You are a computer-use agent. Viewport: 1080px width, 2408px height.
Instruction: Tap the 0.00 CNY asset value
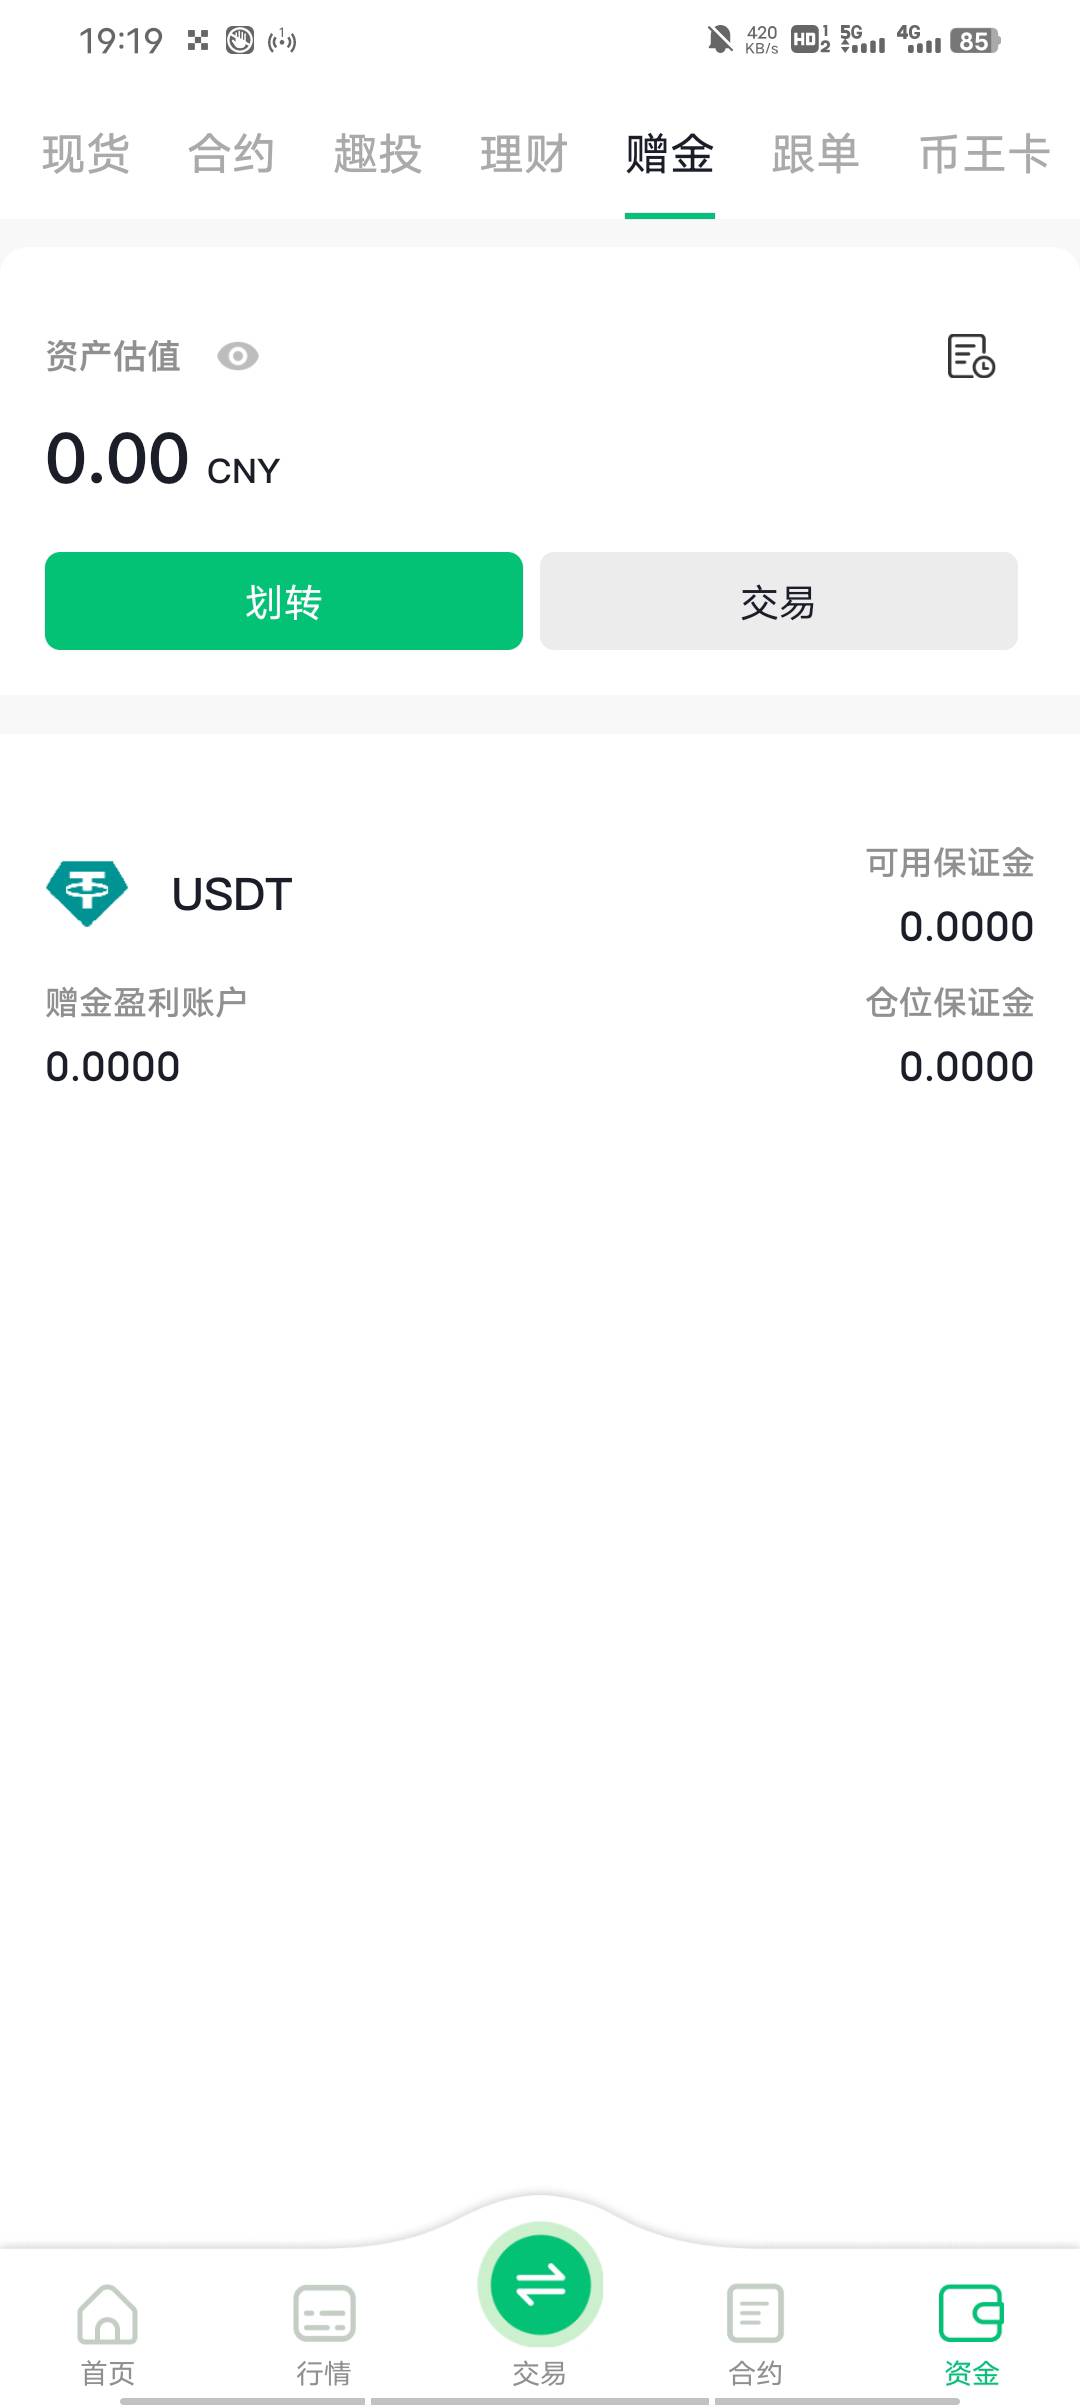point(162,461)
